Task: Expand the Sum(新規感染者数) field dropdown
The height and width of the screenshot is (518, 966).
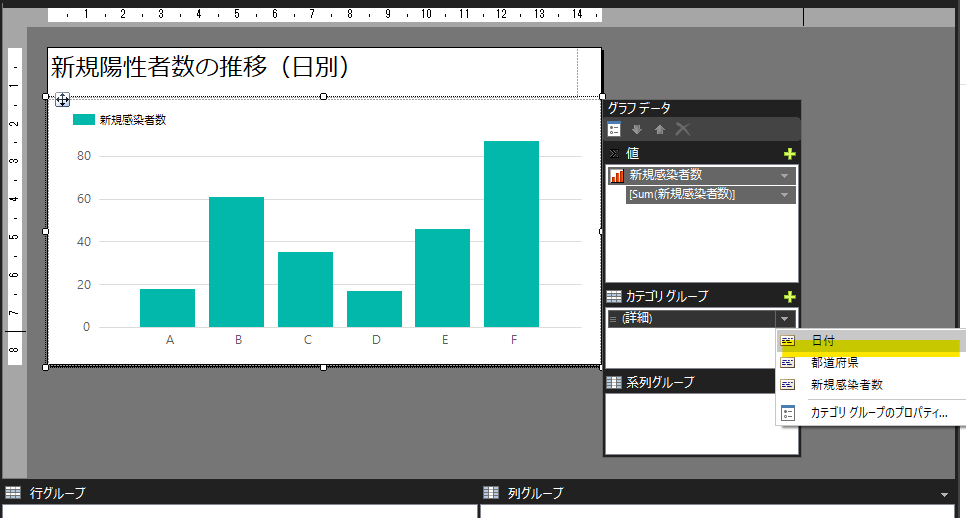Action: pyautogui.click(x=785, y=194)
